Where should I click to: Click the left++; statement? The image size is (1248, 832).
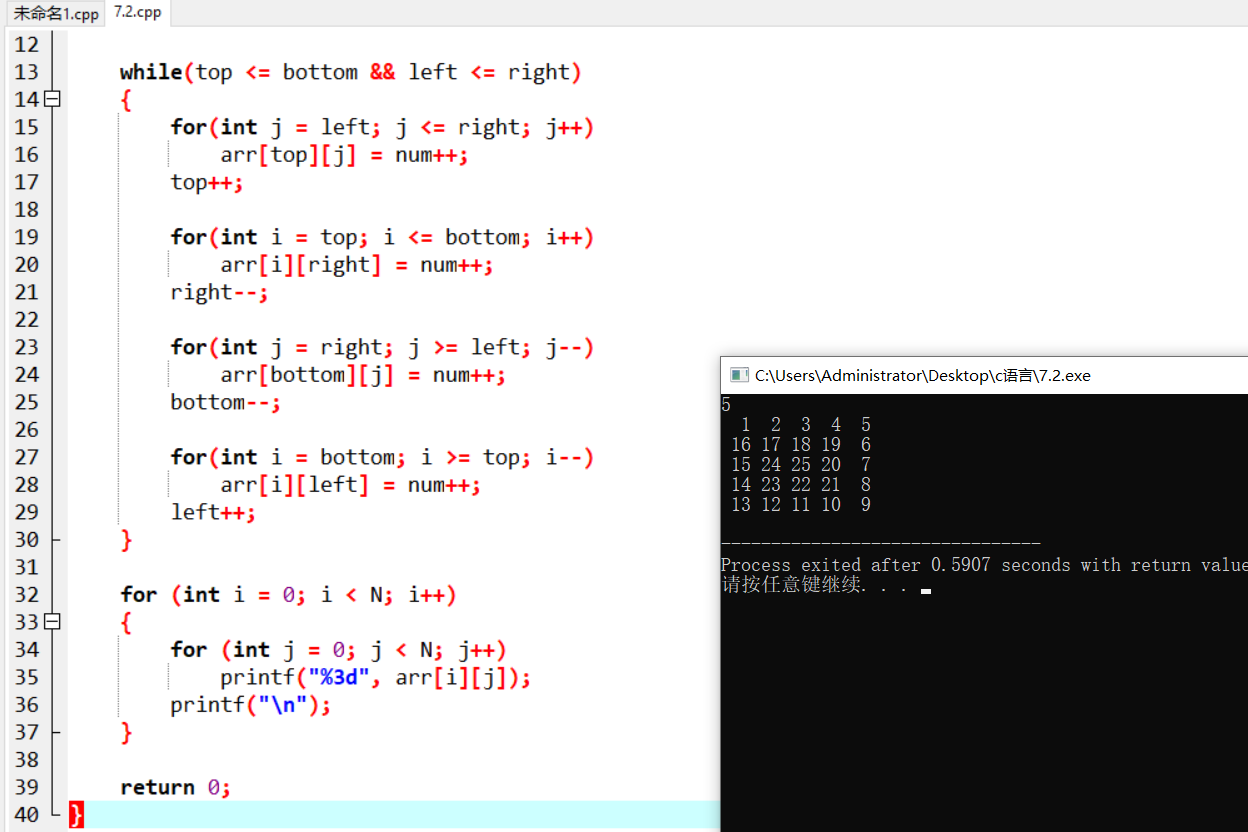[213, 512]
